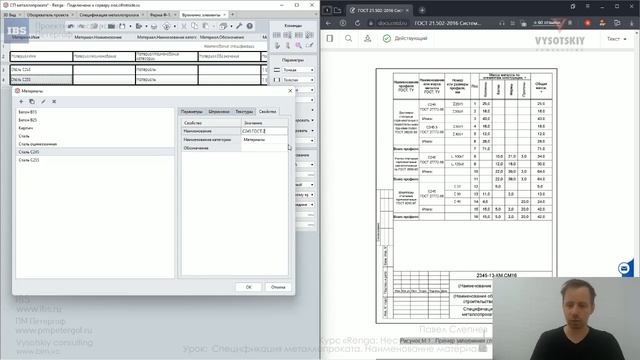Click the document search magnifier icon
640x360 pixels.
348,38
